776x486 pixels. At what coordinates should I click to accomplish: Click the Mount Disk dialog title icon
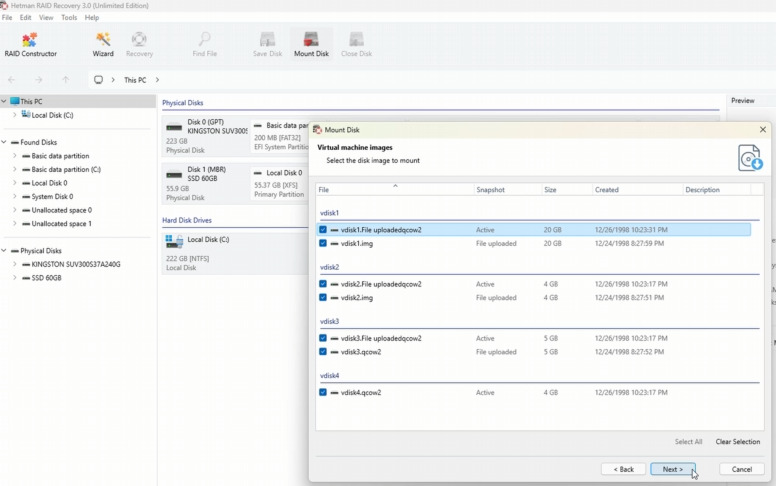(317, 130)
